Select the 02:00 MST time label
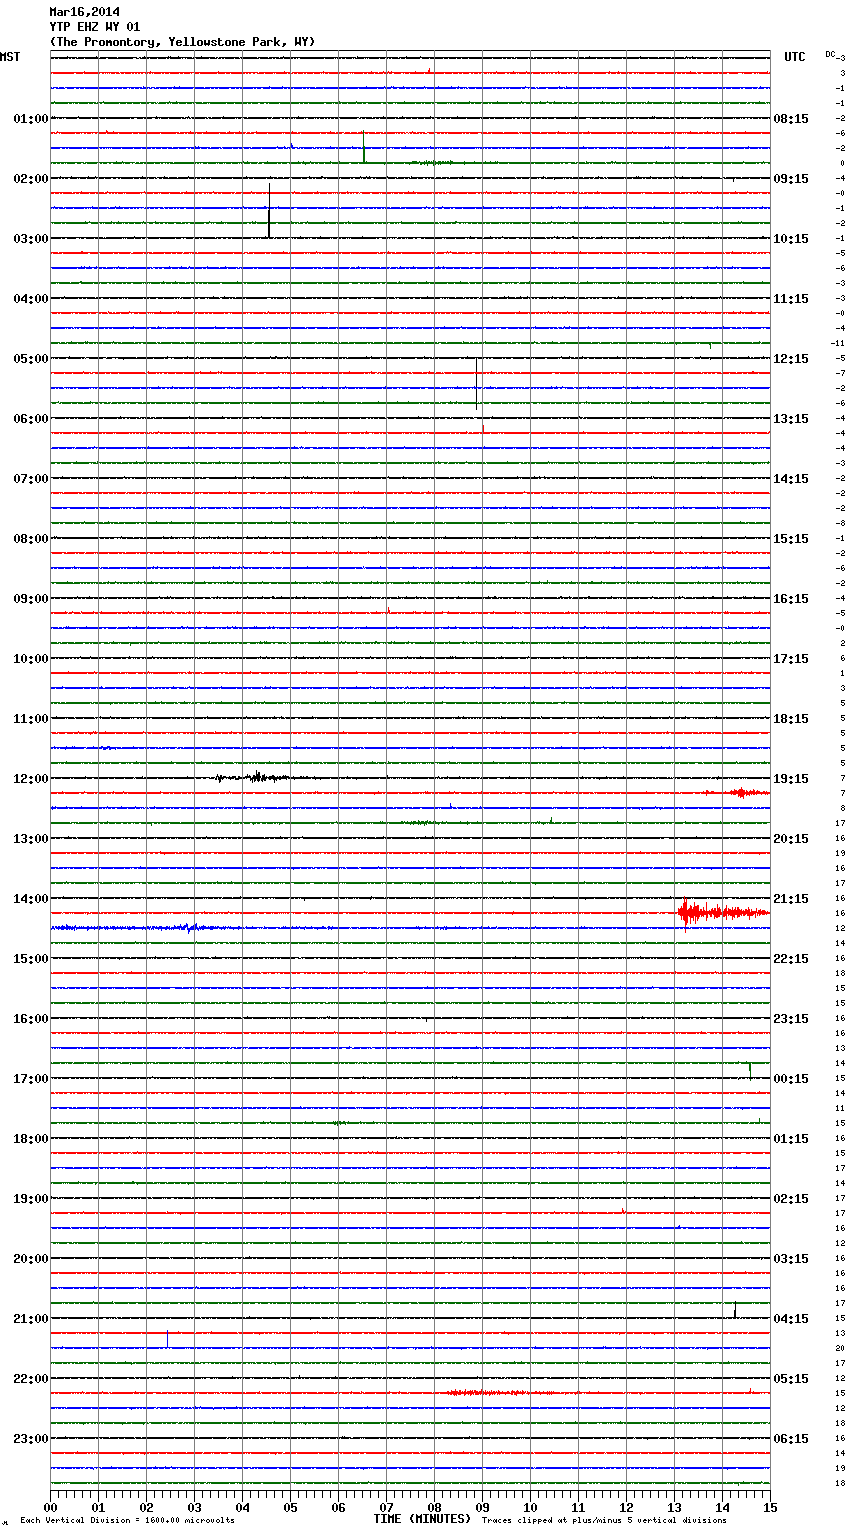The height and width of the screenshot is (1534, 850). (30, 179)
